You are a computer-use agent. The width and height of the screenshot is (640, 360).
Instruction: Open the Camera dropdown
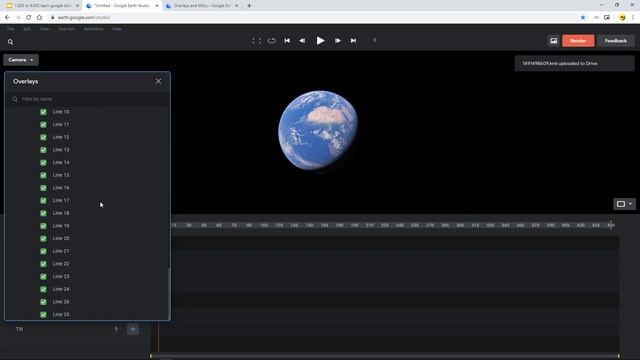point(21,60)
